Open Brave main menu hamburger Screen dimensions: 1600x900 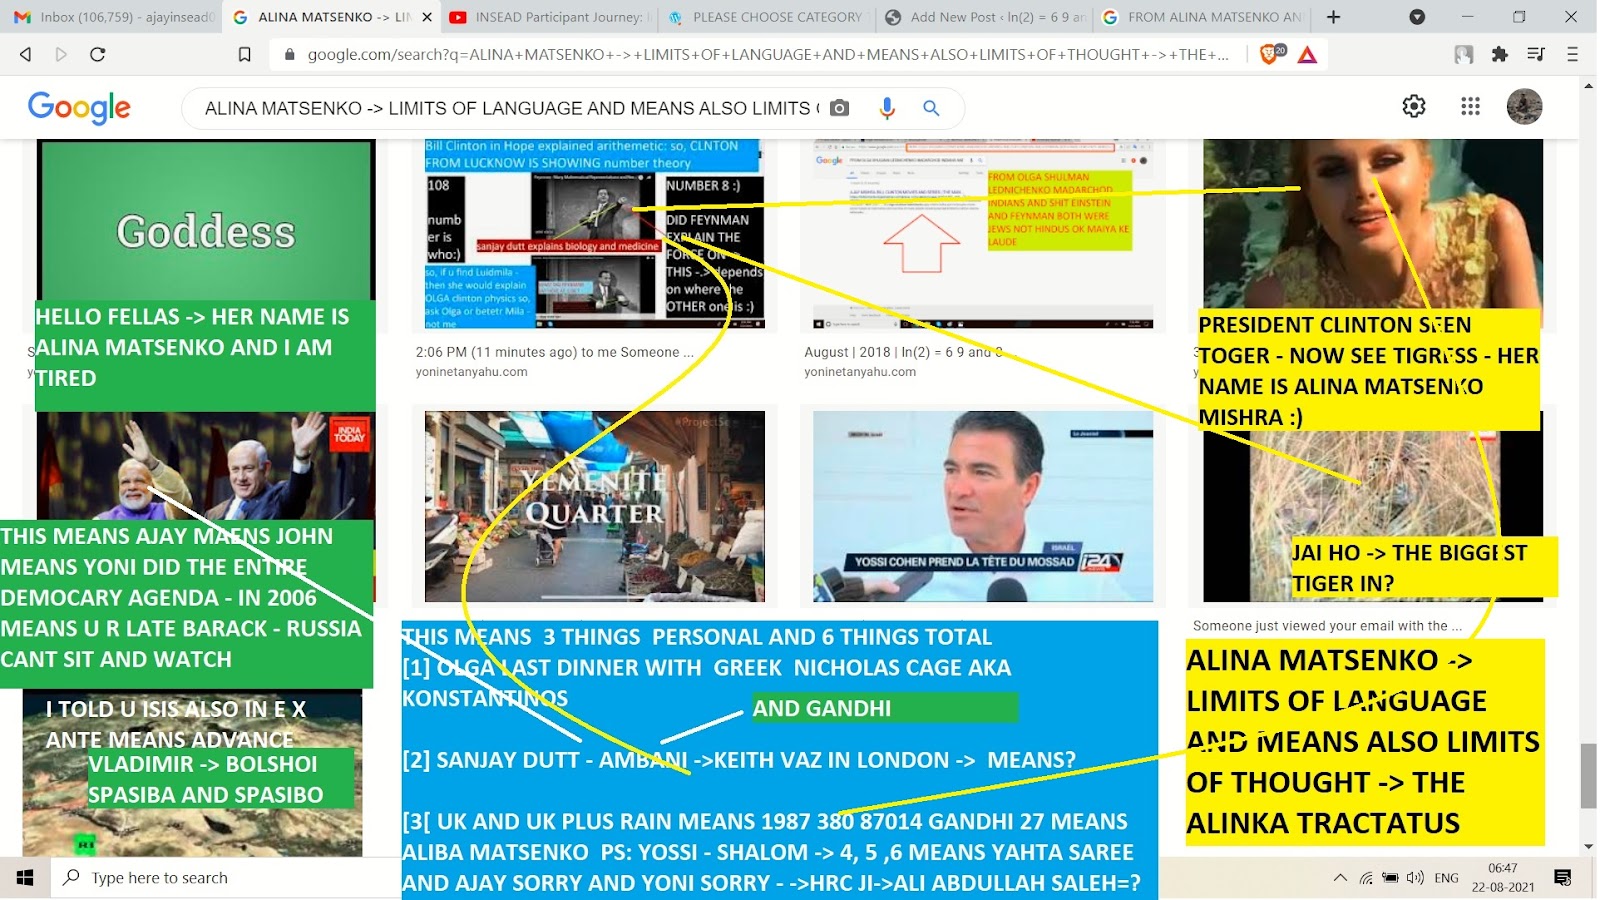click(1572, 55)
